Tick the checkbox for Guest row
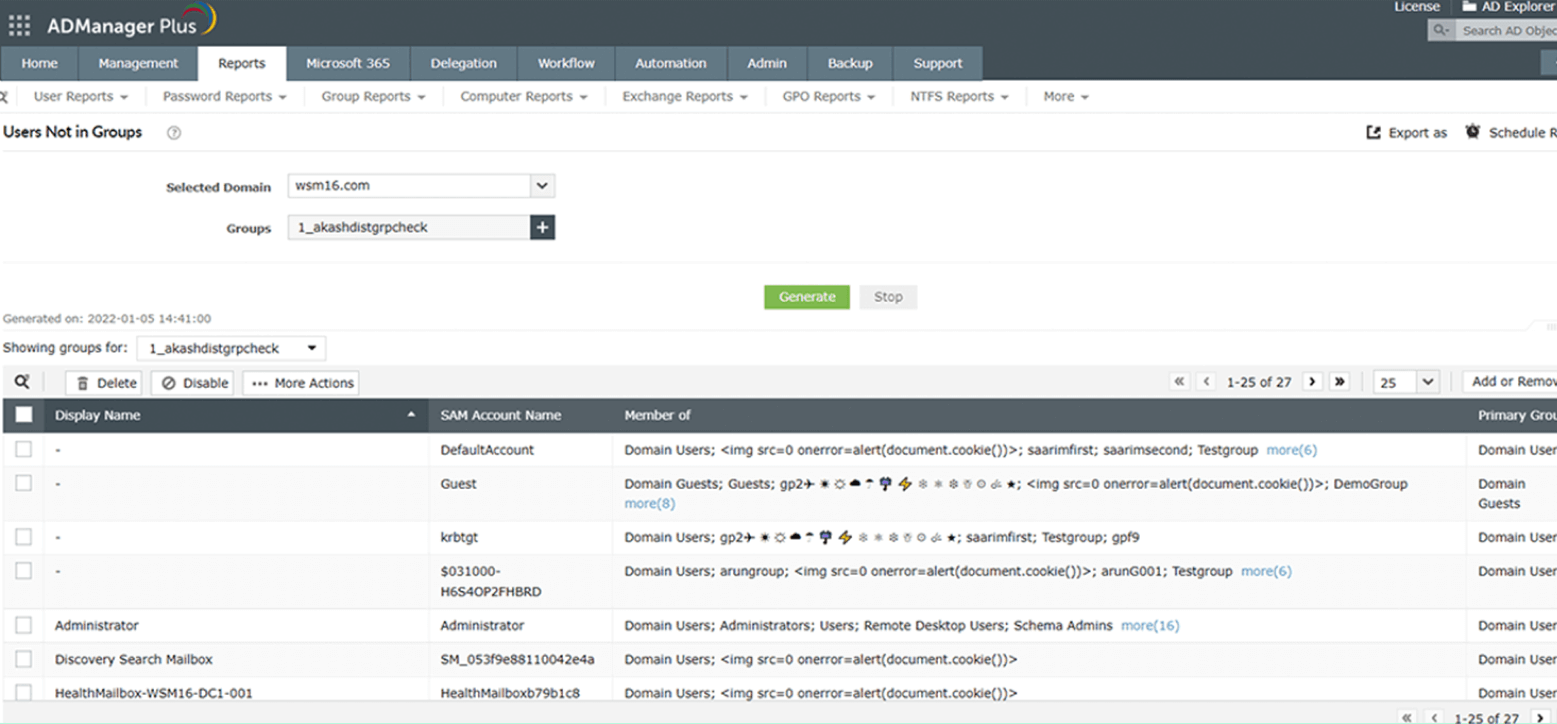Image resolution: width=1557 pixels, height=724 pixels. [24, 484]
